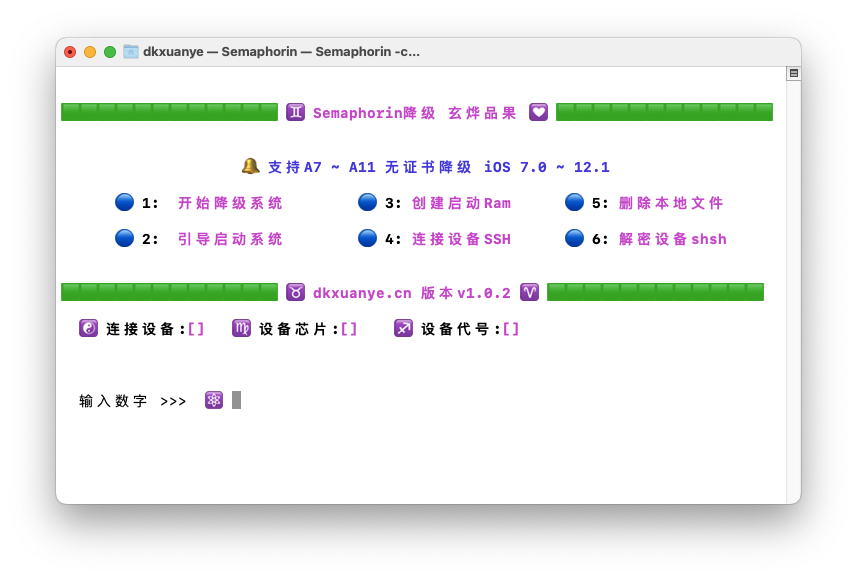
Task: Click the green bar left of the Semaphorin title
Action: tap(169, 112)
